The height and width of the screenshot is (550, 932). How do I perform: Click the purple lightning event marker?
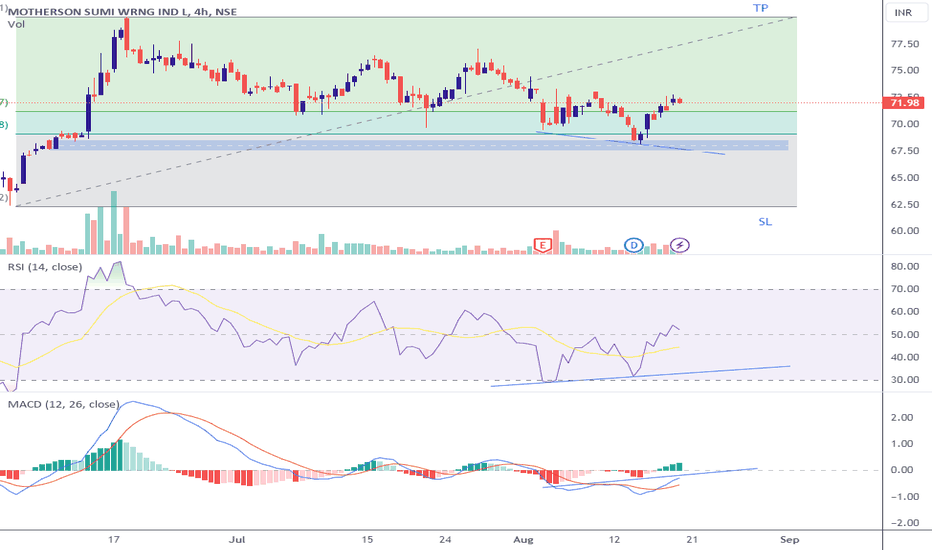pyautogui.click(x=679, y=245)
